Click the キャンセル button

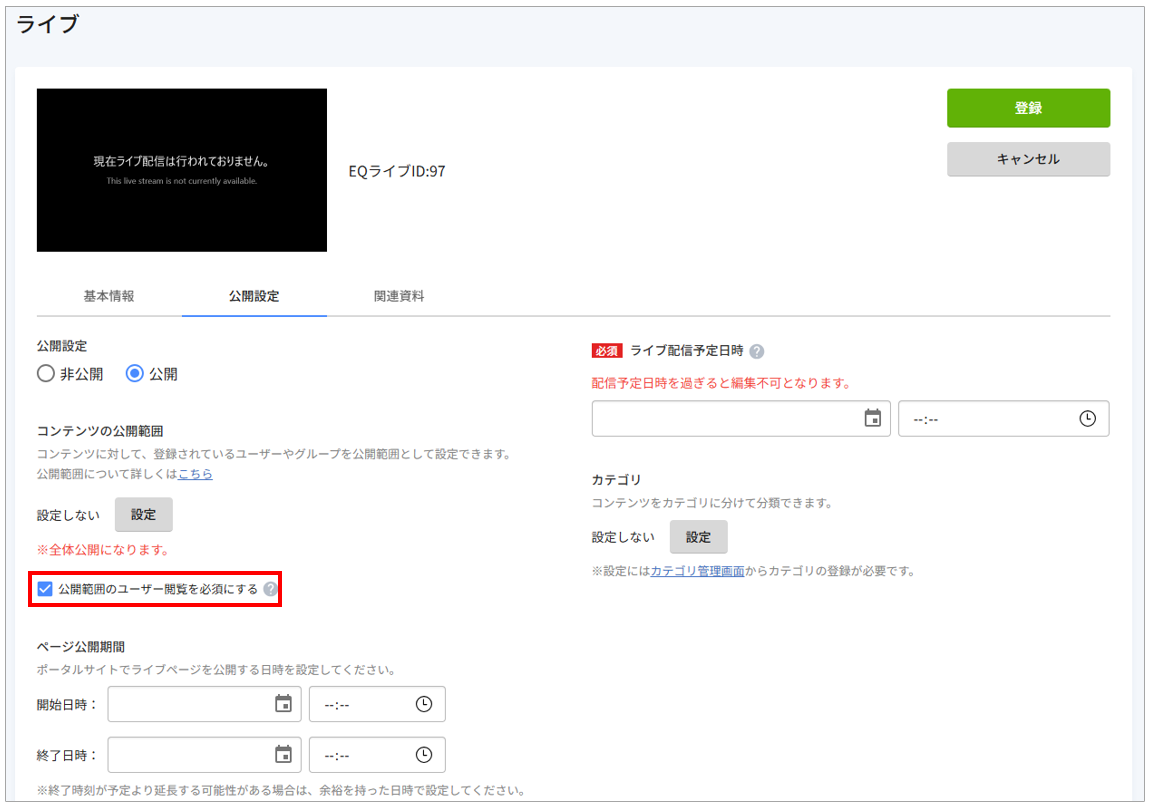coord(1028,159)
